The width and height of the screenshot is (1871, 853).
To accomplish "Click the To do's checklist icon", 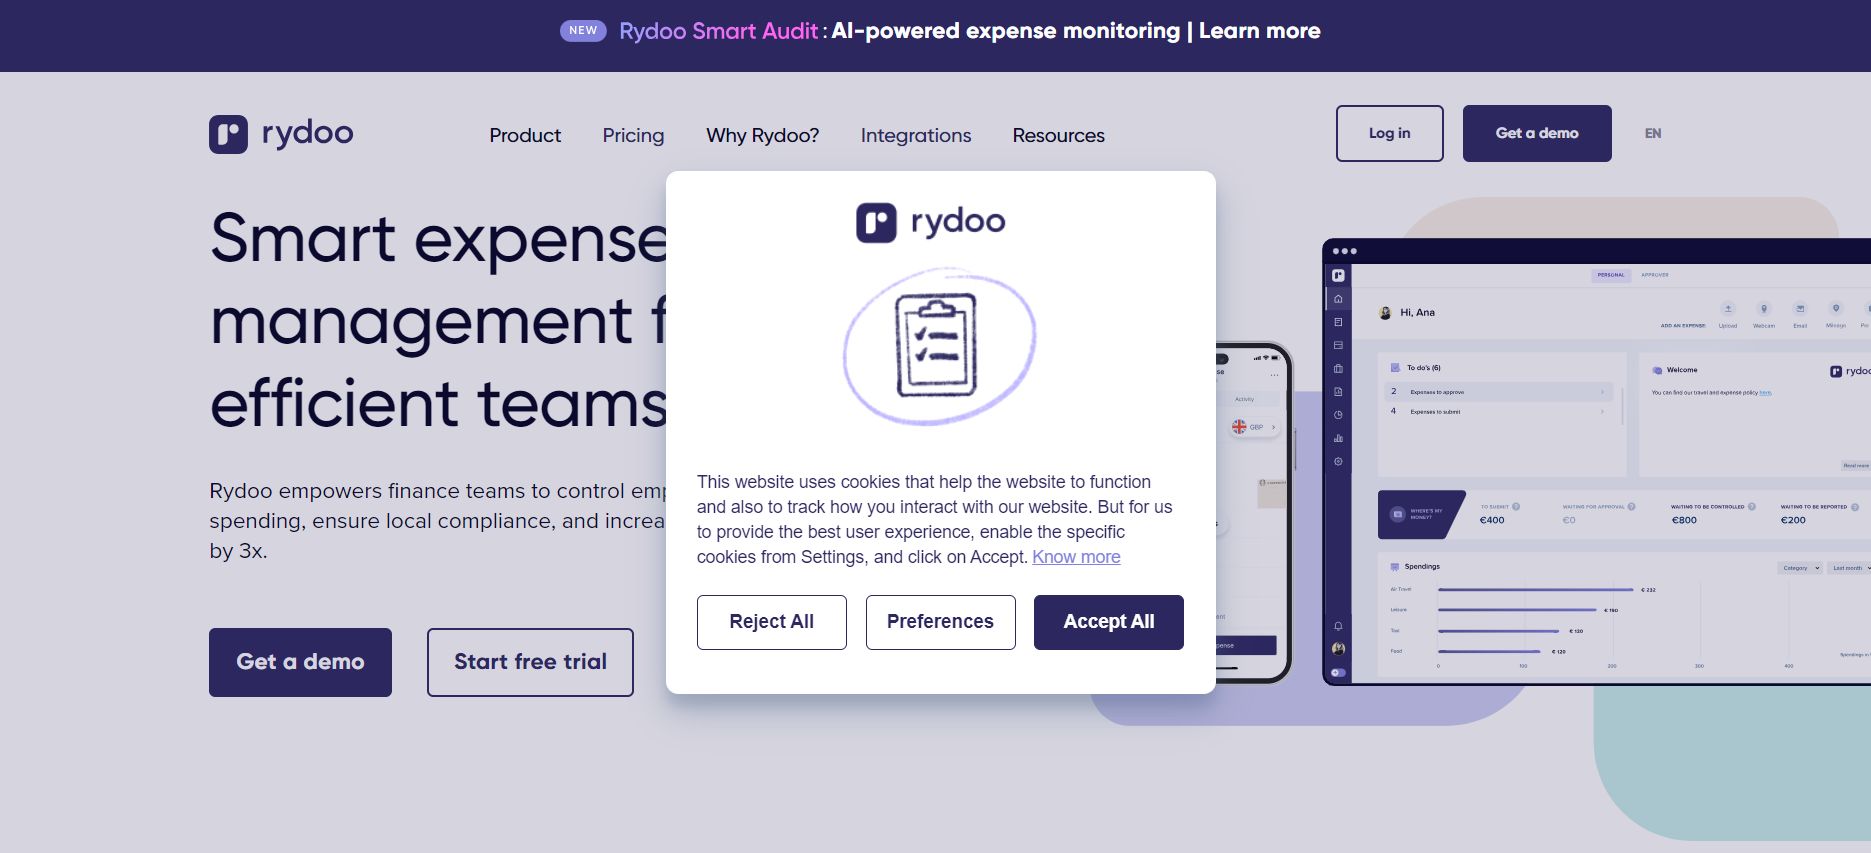I will pos(1395,368).
